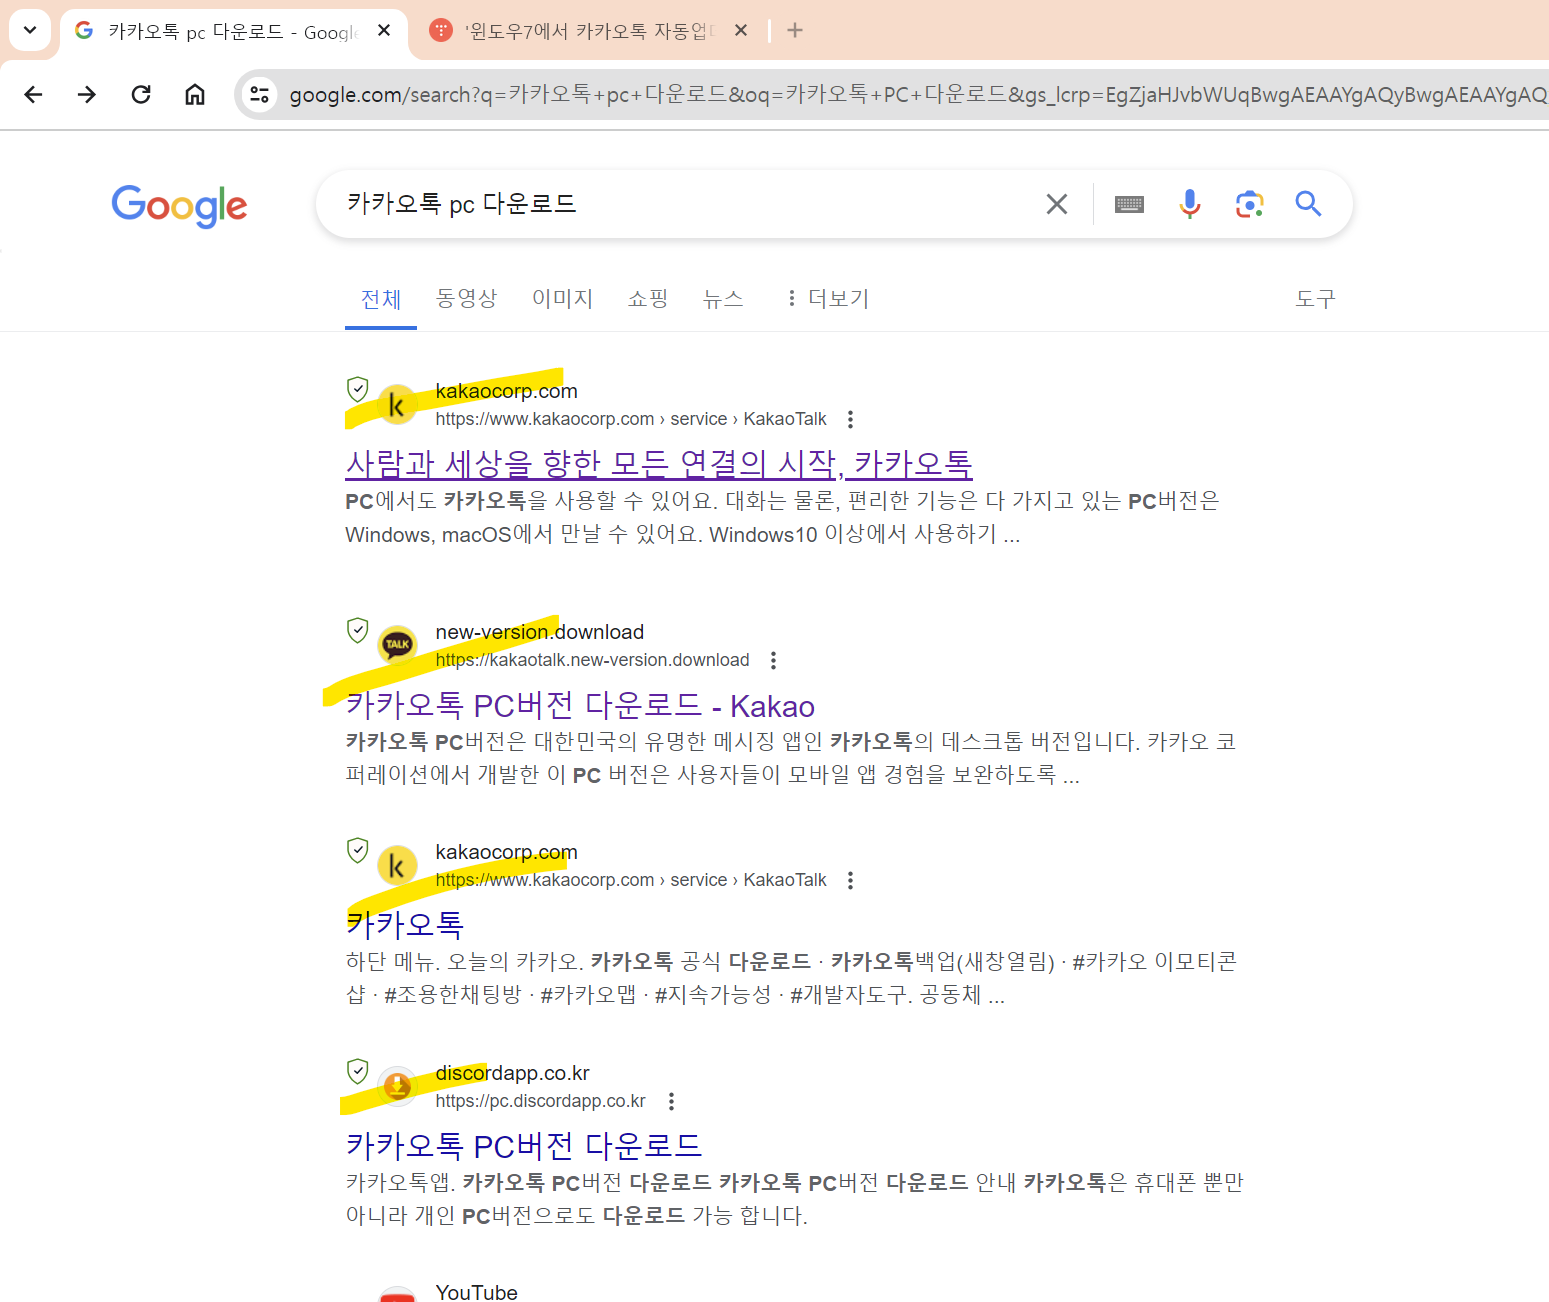The width and height of the screenshot is (1549, 1302).
Task: Search by image with Google Lens
Action: point(1250,204)
